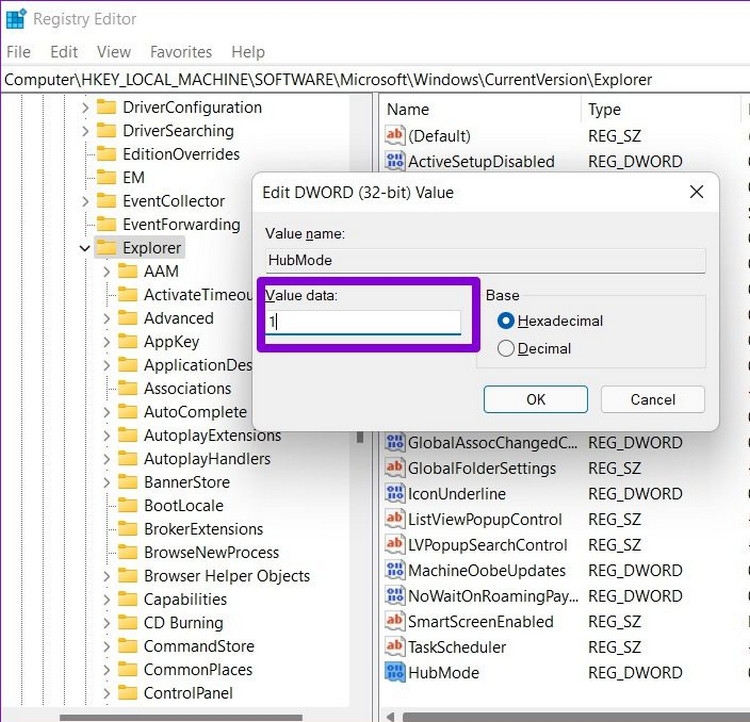Click the tree pane vertical scrollbar thumb

[x=360, y=436]
